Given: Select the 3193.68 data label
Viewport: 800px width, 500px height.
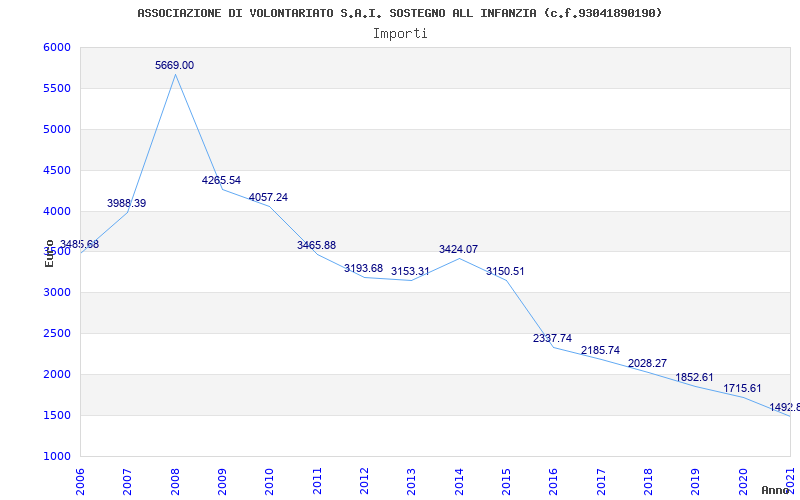Looking at the screenshot, I should (363, 268).
